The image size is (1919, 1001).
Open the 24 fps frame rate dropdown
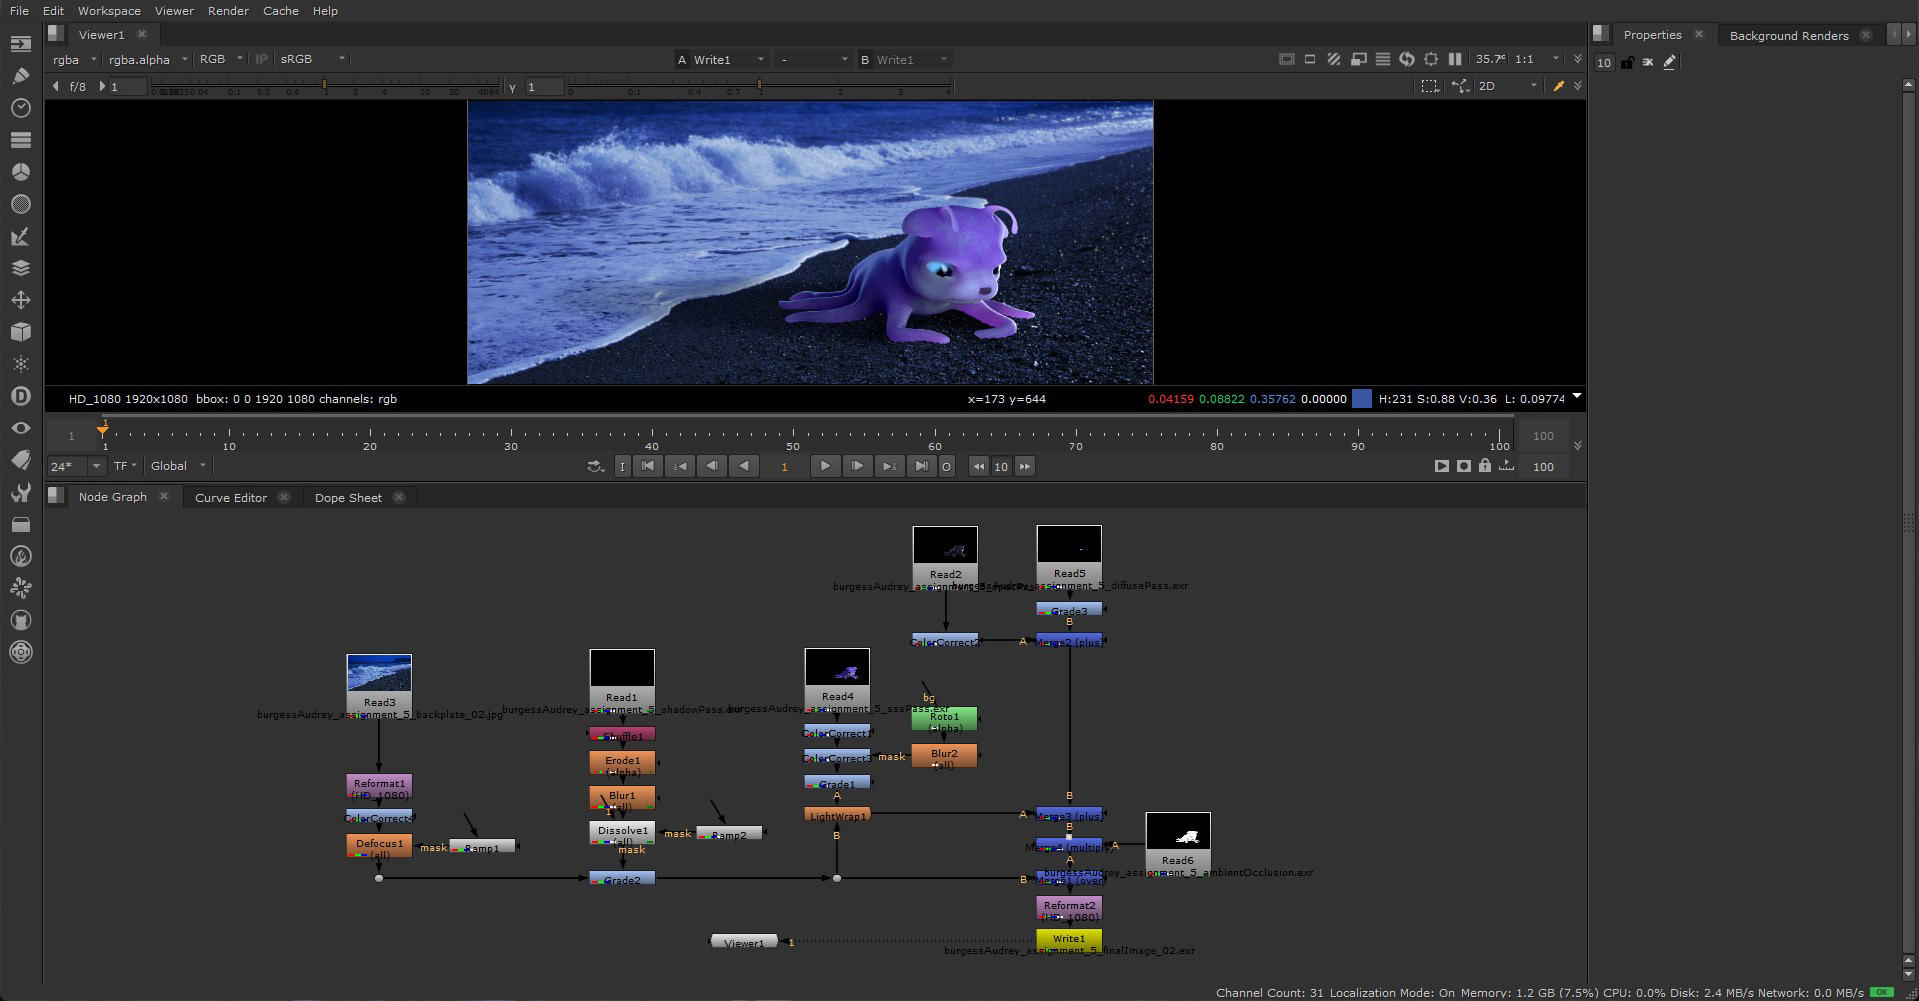(76, 466)
